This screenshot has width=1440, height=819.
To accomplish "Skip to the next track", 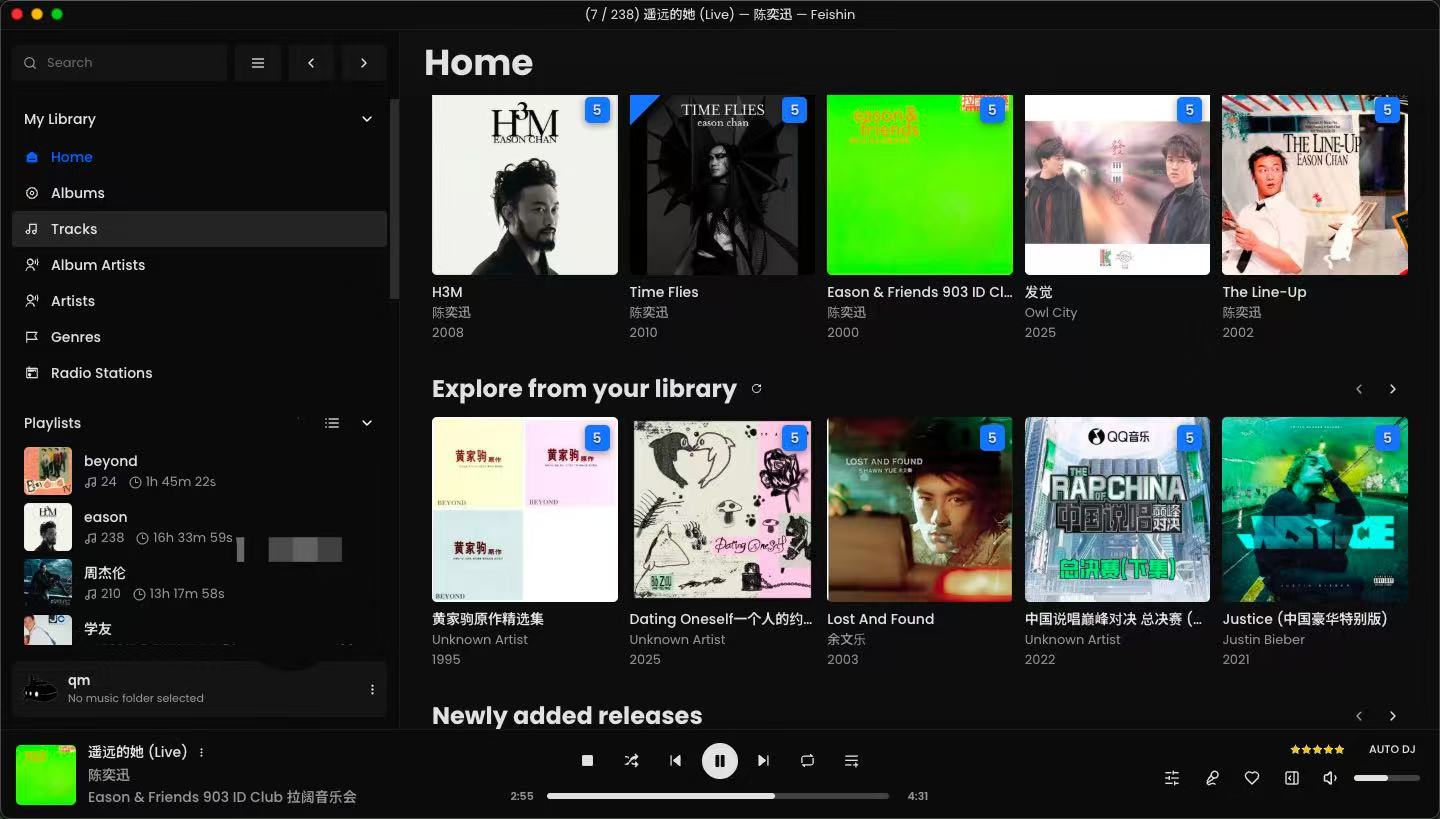I will click(x=764, y=761).
